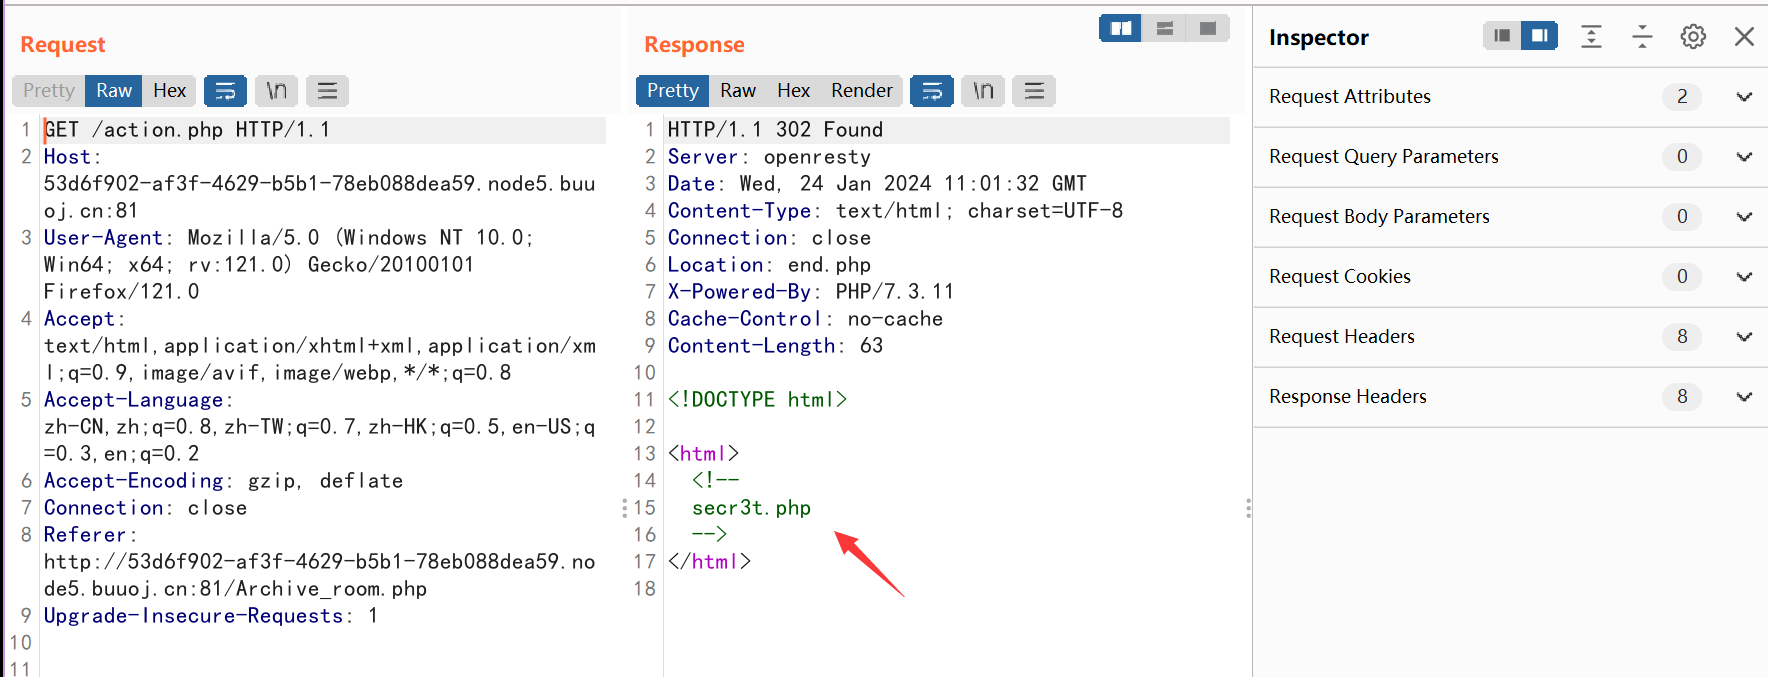Open Render tab in Response panel
Image resolution: width=1768 pixels, height=677 pixels.
tap(862, 91)
